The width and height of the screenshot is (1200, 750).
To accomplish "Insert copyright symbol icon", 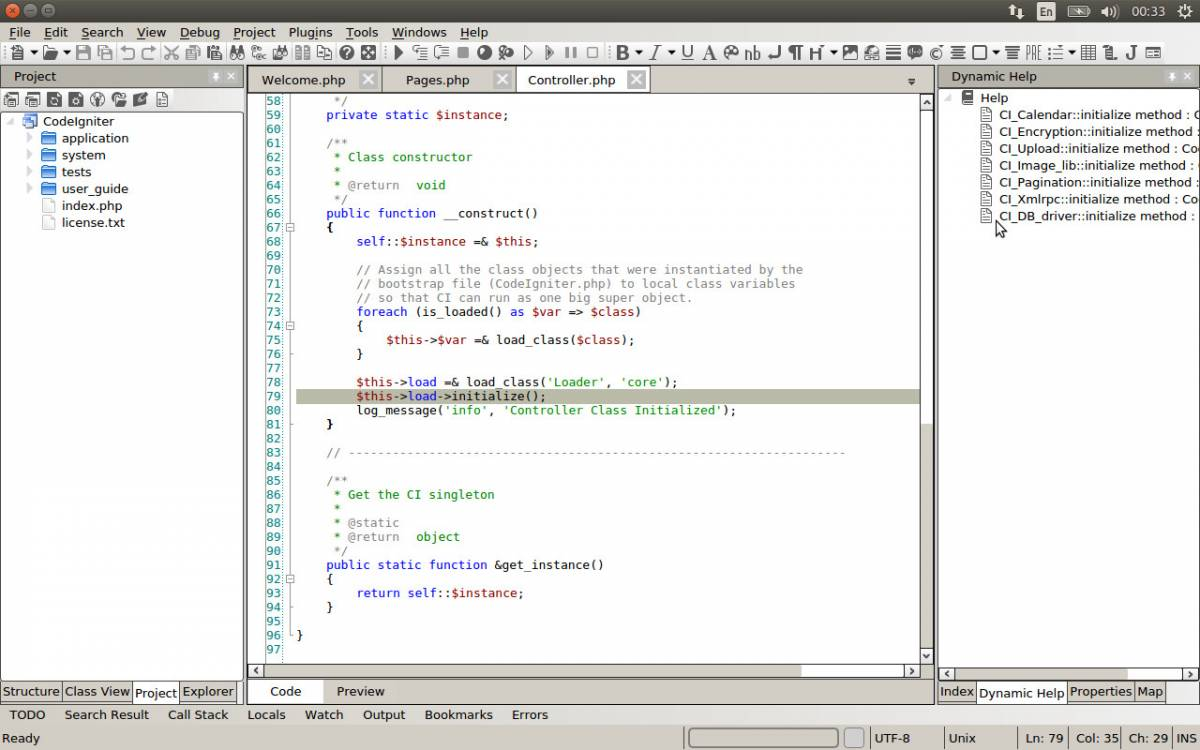I will (936, 53).
